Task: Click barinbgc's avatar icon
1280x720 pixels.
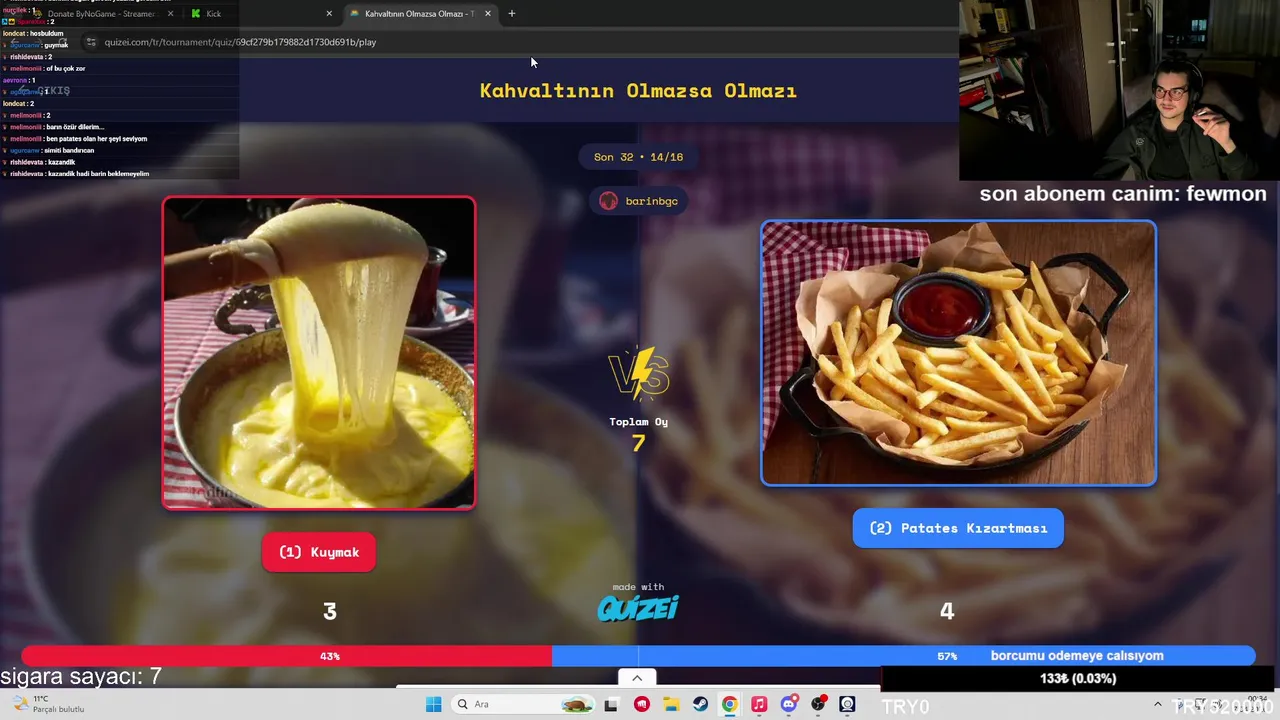Action: [608, 201]
